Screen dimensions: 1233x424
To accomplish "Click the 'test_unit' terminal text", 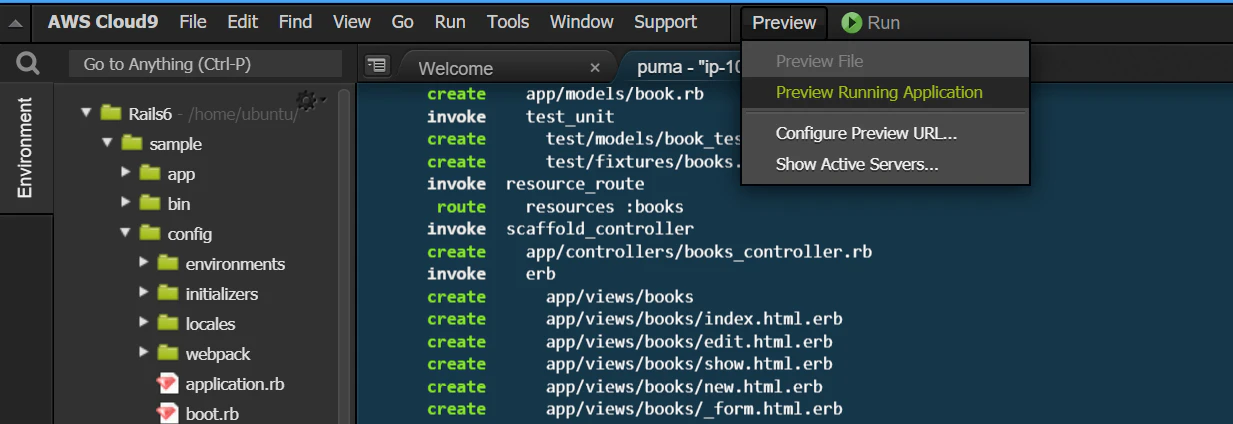I will [x=570, y=117].
